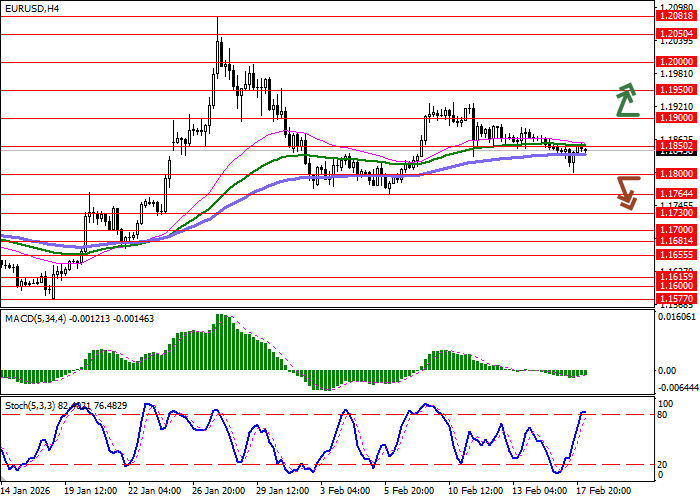Click the 1.17644 price level label
The image size is (700, 500).
(675, 194)
